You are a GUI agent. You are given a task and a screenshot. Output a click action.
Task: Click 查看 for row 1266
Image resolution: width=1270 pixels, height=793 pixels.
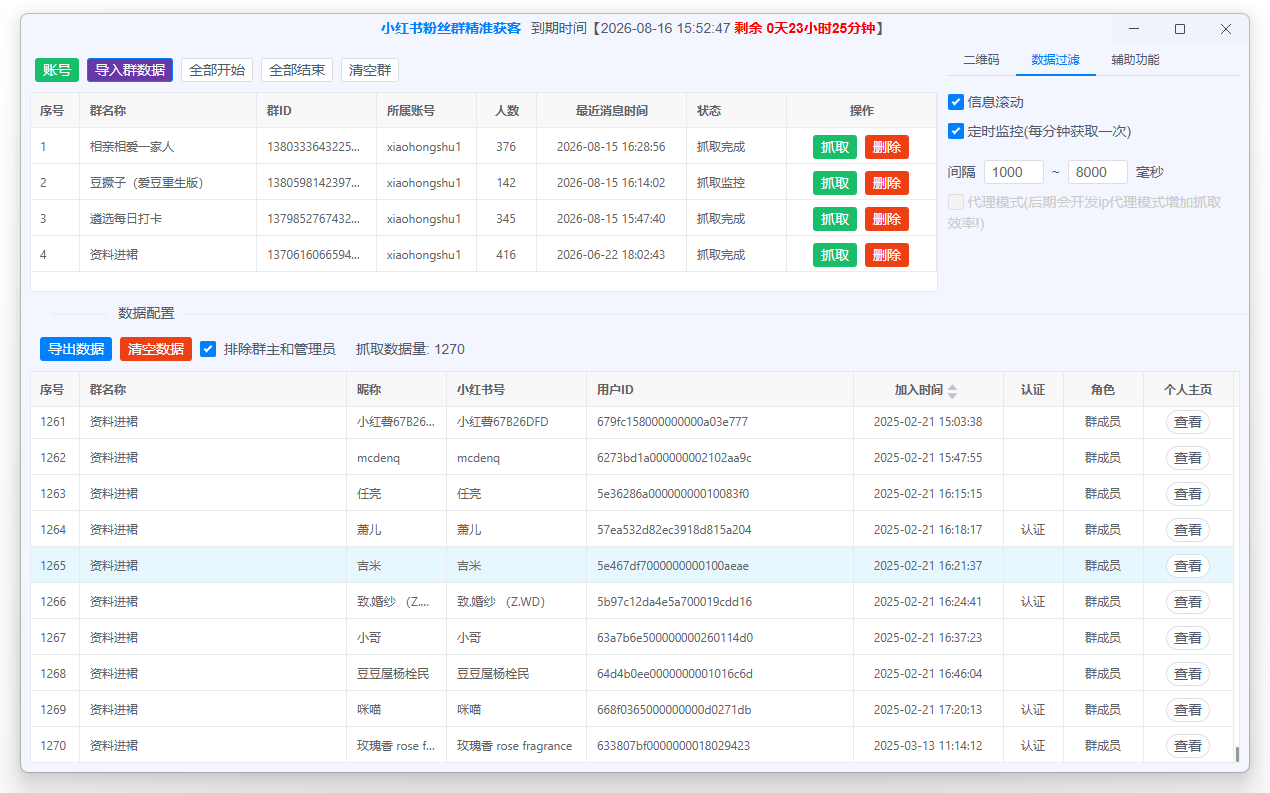[1188, 602]
